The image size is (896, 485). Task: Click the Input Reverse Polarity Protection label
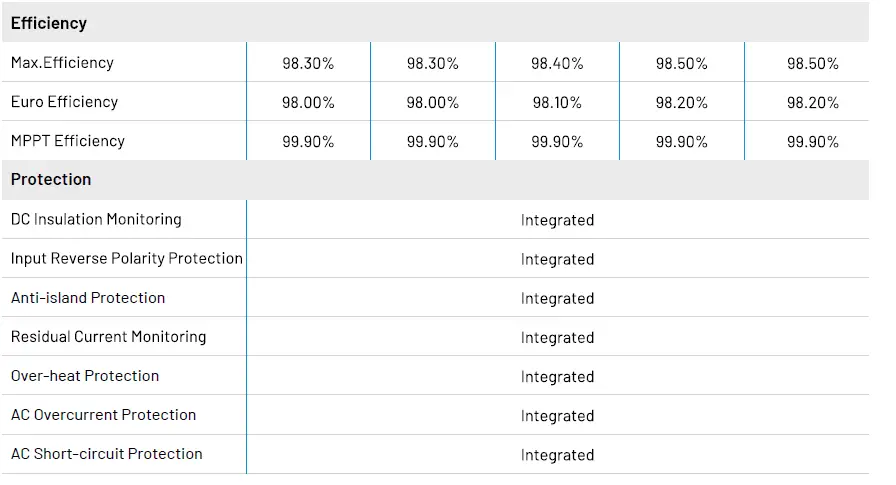pos(127,258)
